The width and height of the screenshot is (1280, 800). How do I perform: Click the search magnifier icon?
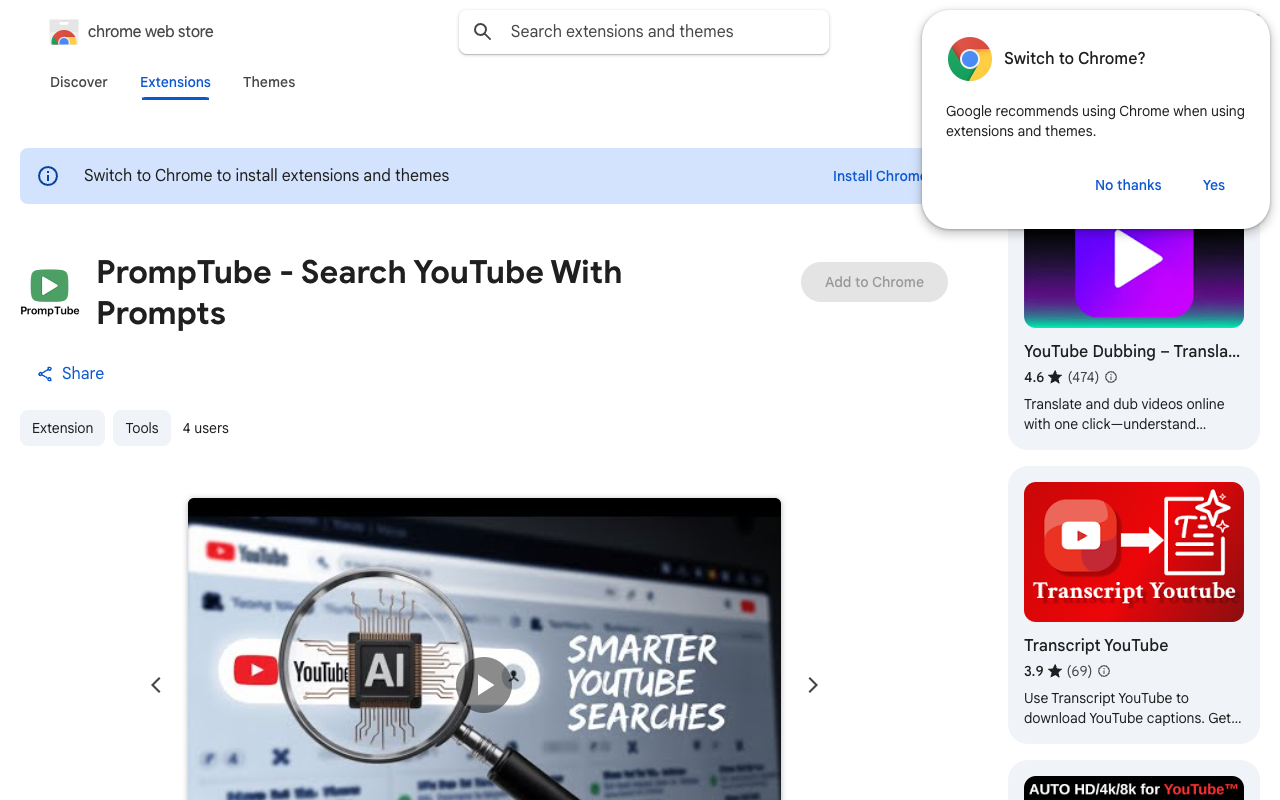point(483,32)
